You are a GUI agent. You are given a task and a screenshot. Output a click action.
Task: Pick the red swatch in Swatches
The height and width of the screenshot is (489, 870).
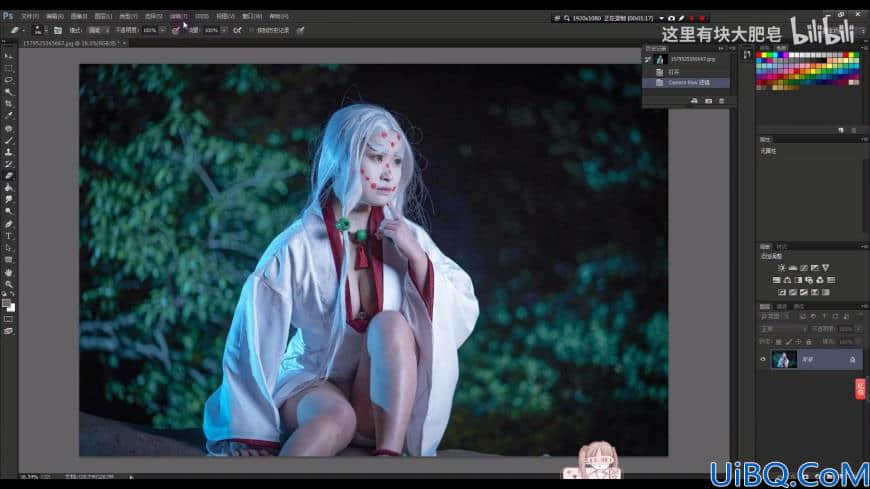tap(760, 56)
